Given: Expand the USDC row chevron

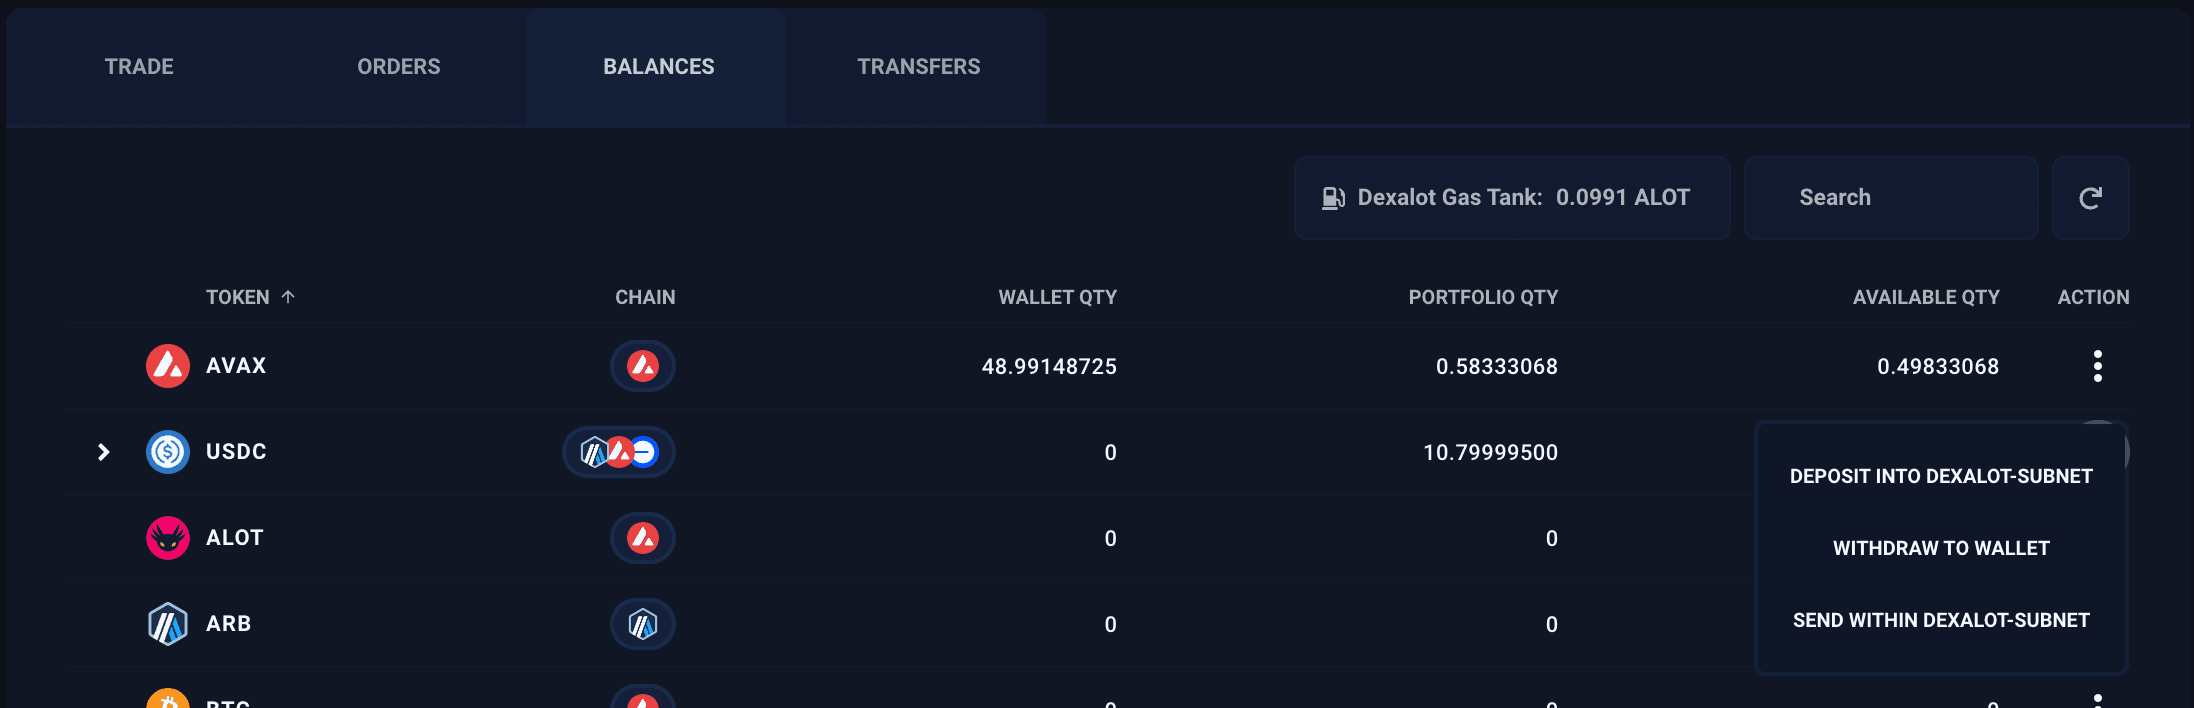Looking at the screenshot, I should point(103,452).
